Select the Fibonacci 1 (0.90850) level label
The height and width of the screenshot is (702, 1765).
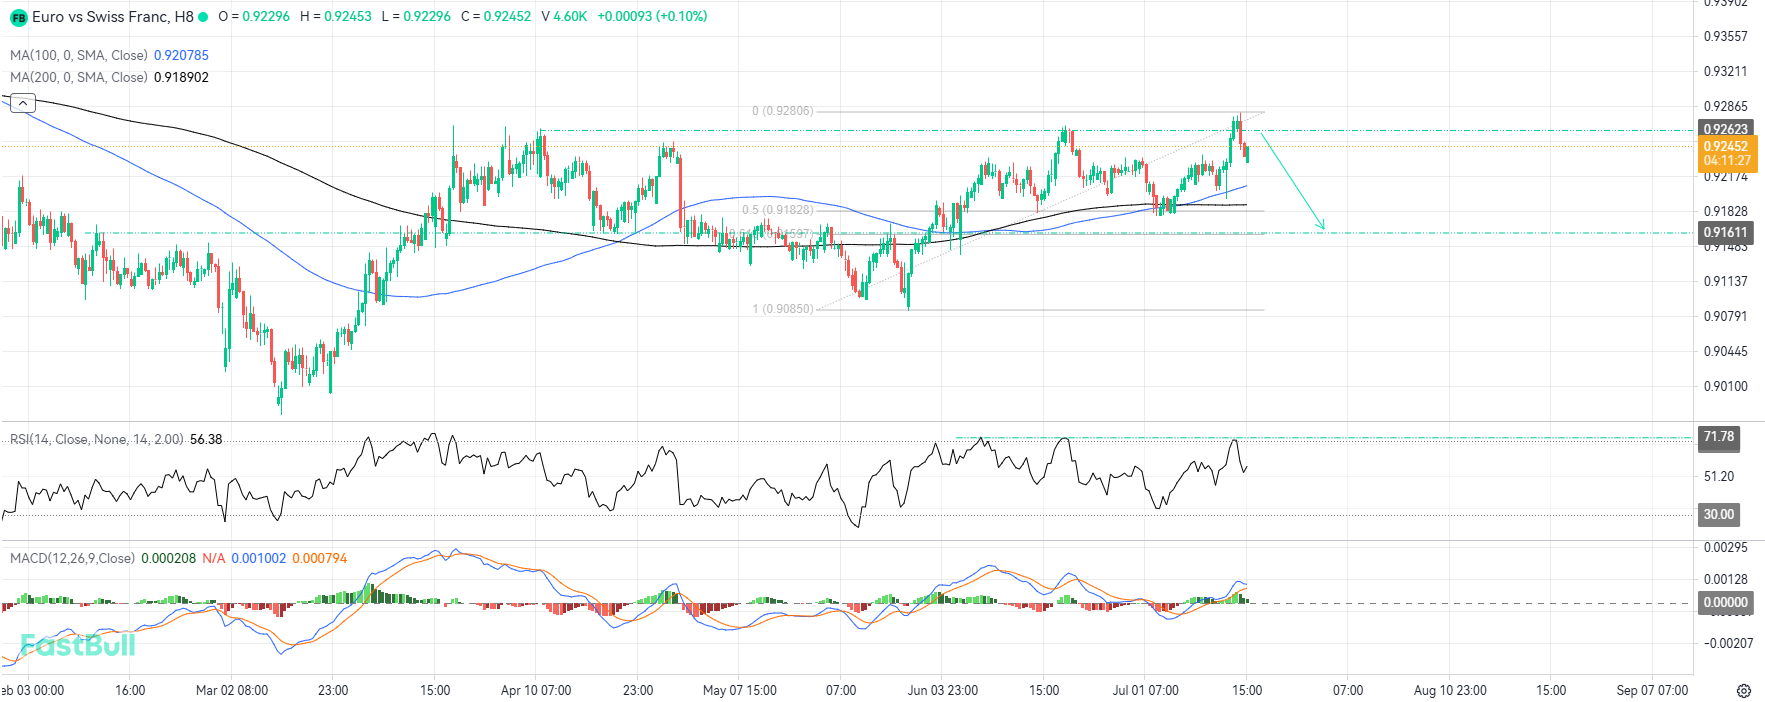pyautogui.click(x=783, y=309)
